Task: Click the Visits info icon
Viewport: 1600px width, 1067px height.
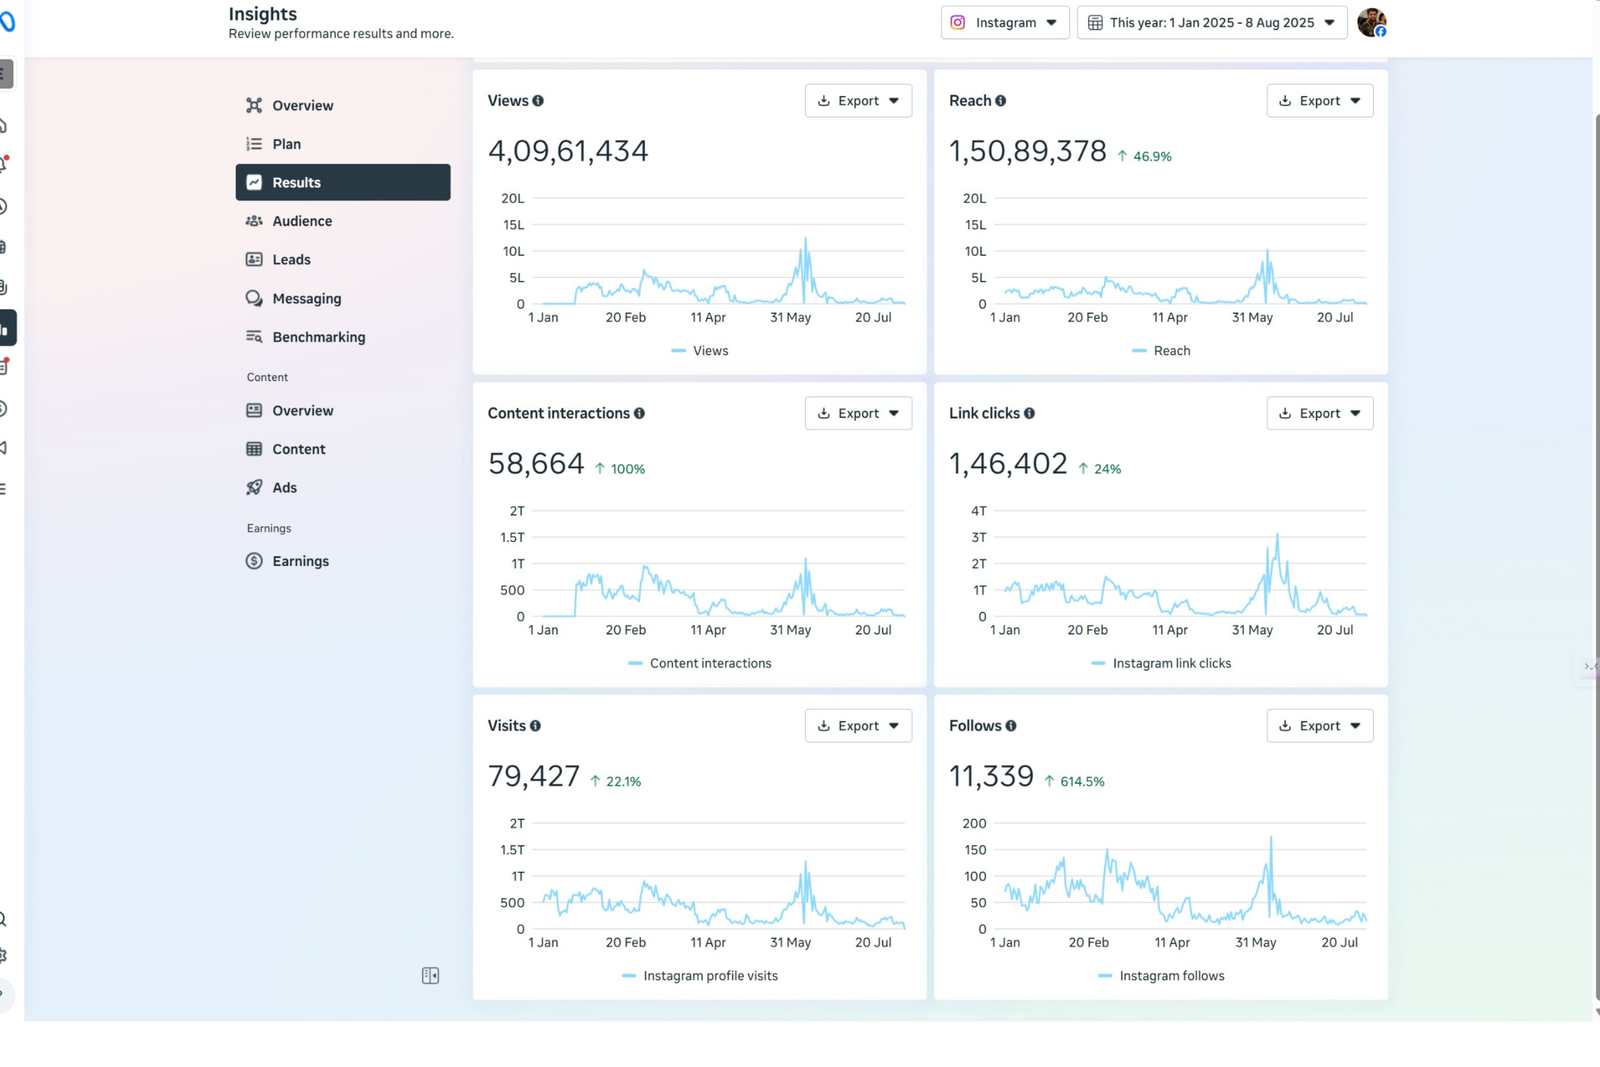Action: click(535, 726)
